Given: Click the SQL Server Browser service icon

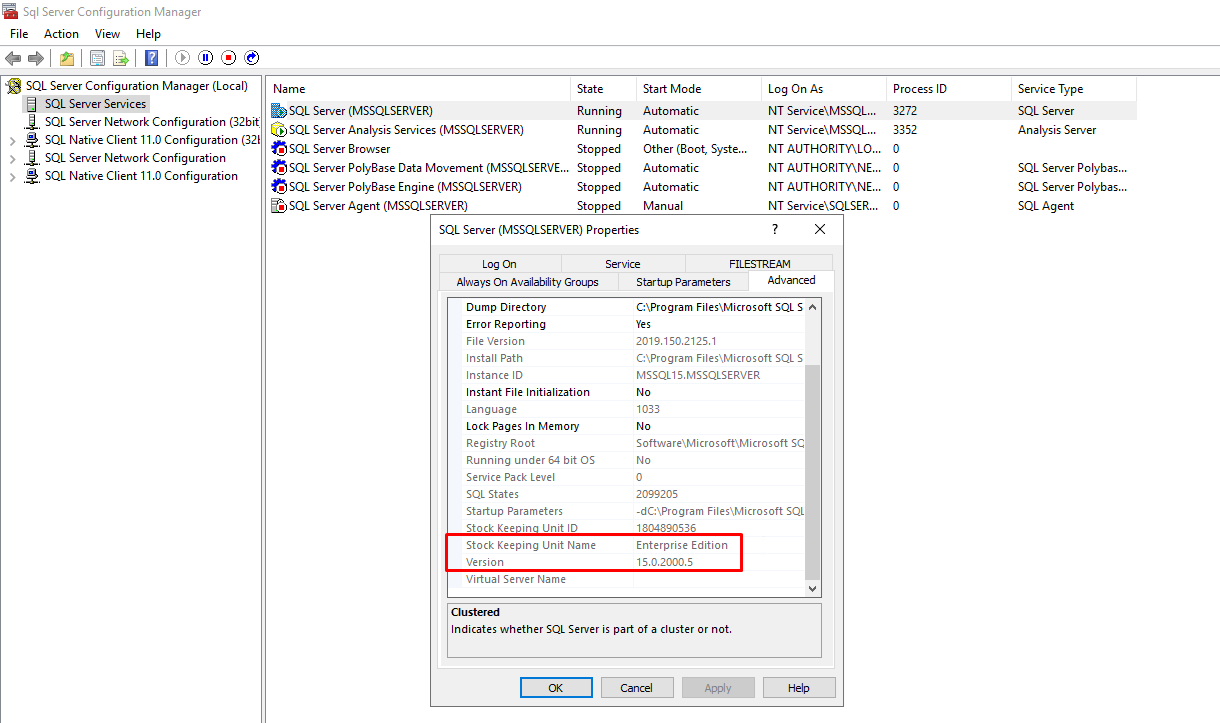Looking at the screenshot, I should click(280, 149).
